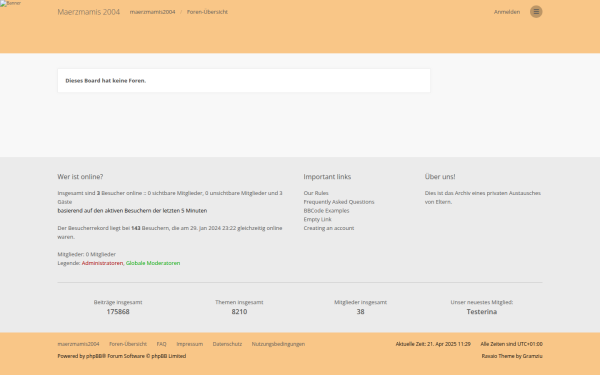The height and width of the screenshot is (375, 600).
Task: Open Impressum link in footer
Action: (189, 344)
